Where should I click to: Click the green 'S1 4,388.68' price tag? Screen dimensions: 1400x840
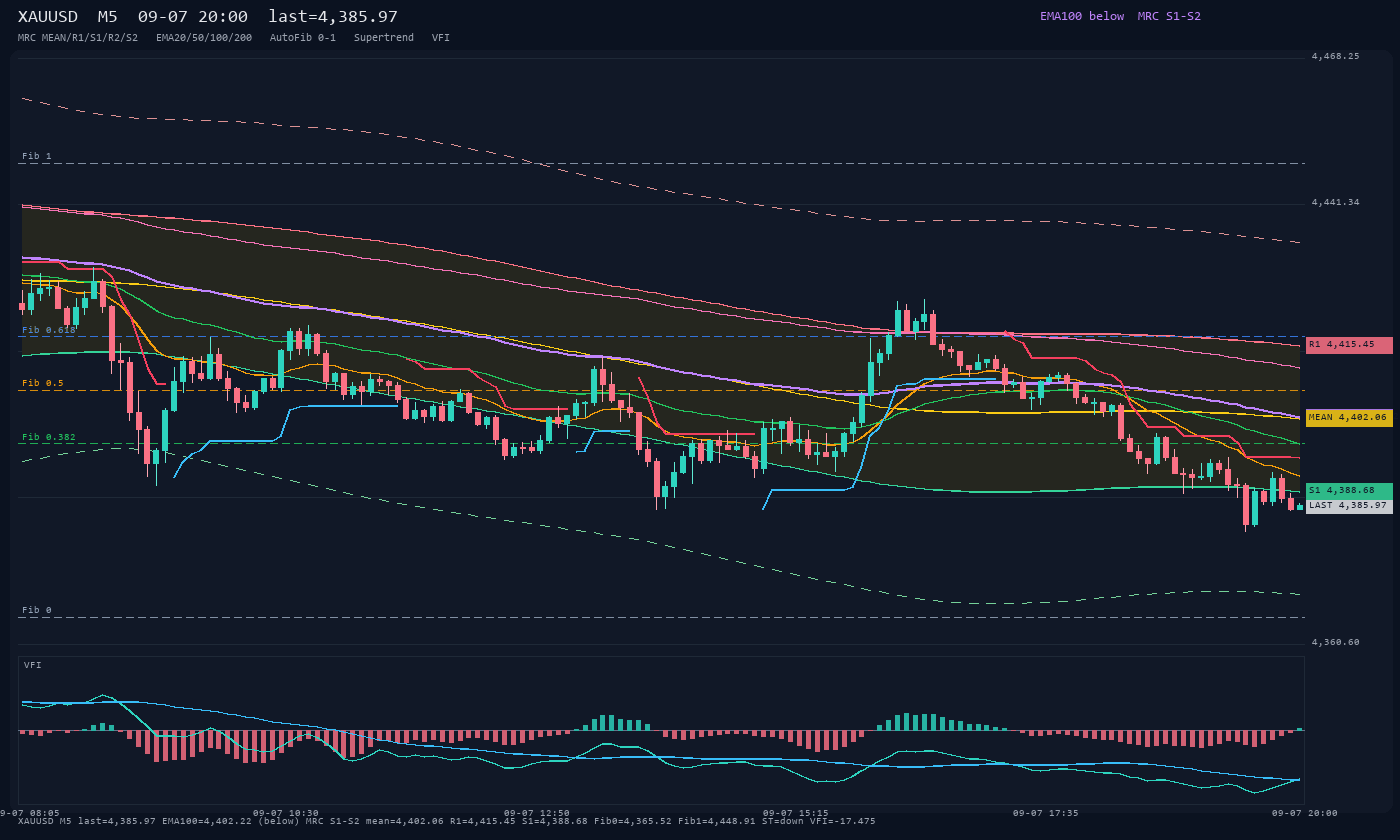(x=1349, y=491)
